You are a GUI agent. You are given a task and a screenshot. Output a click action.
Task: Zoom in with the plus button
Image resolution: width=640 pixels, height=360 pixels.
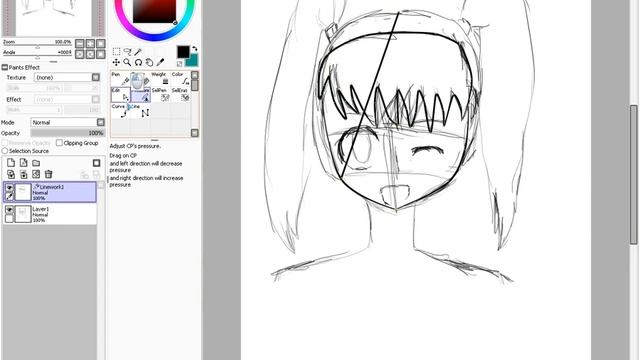coord(90,43)
